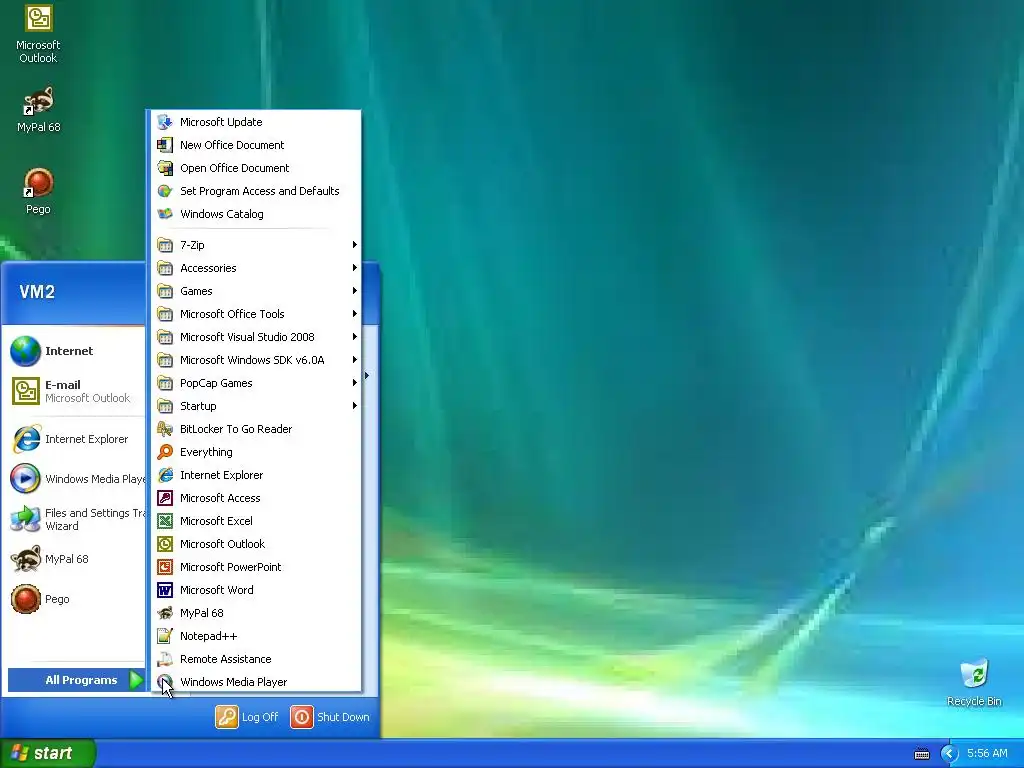Click the Start button on taskbar

tap(48, 754)
